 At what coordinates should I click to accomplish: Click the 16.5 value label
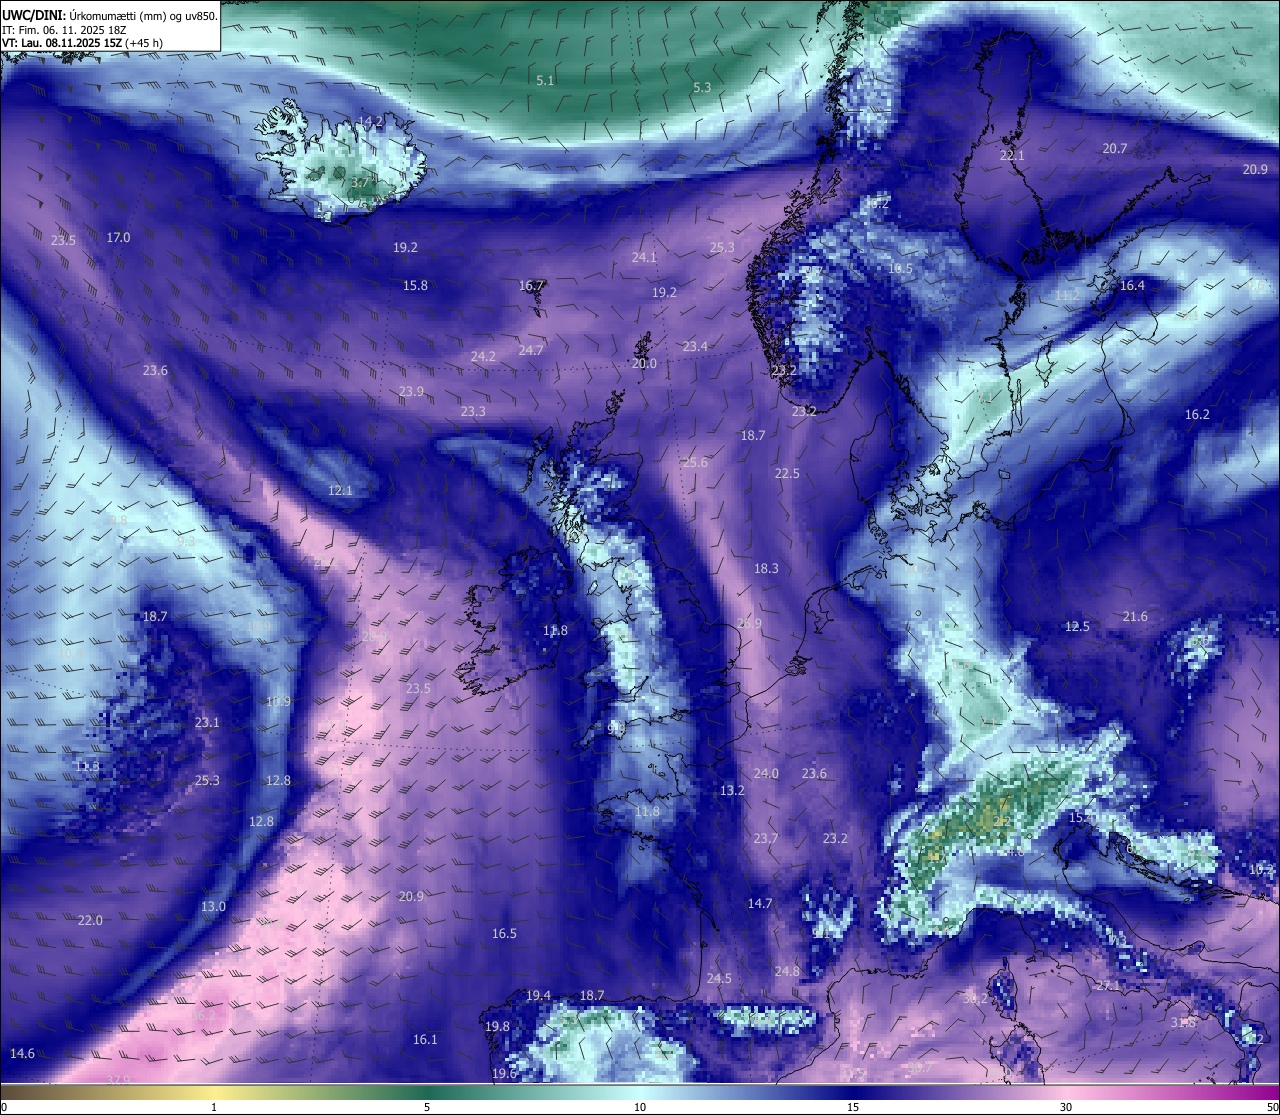click(504, 934)
